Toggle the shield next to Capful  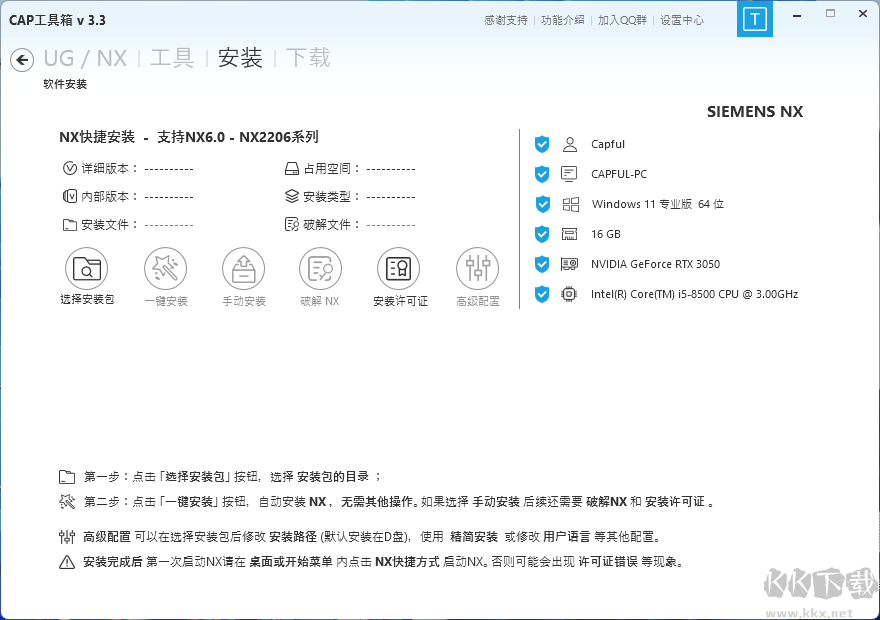pos(541,144)
